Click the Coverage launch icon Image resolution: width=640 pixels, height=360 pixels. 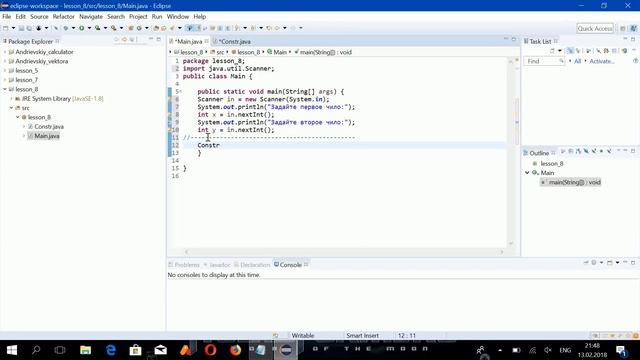[x=98, y=28]
